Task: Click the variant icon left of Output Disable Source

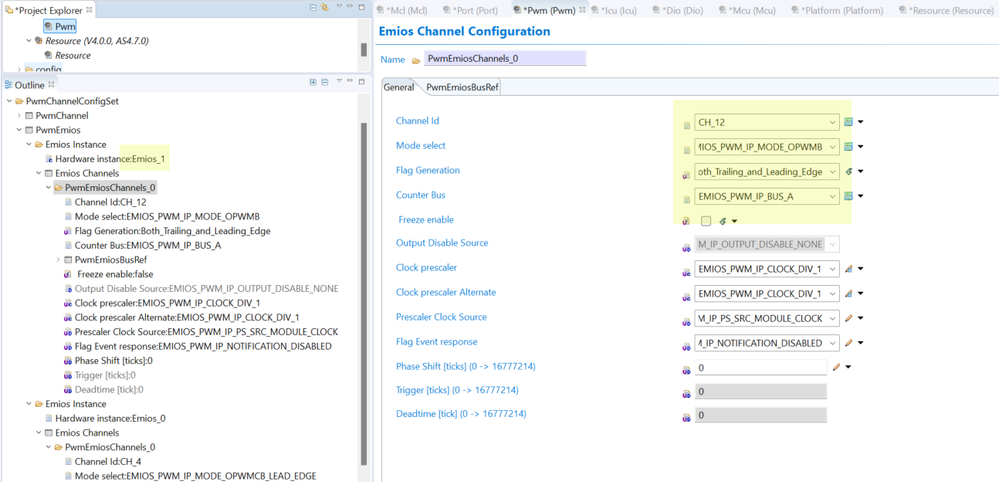Action: click(686, 247)
